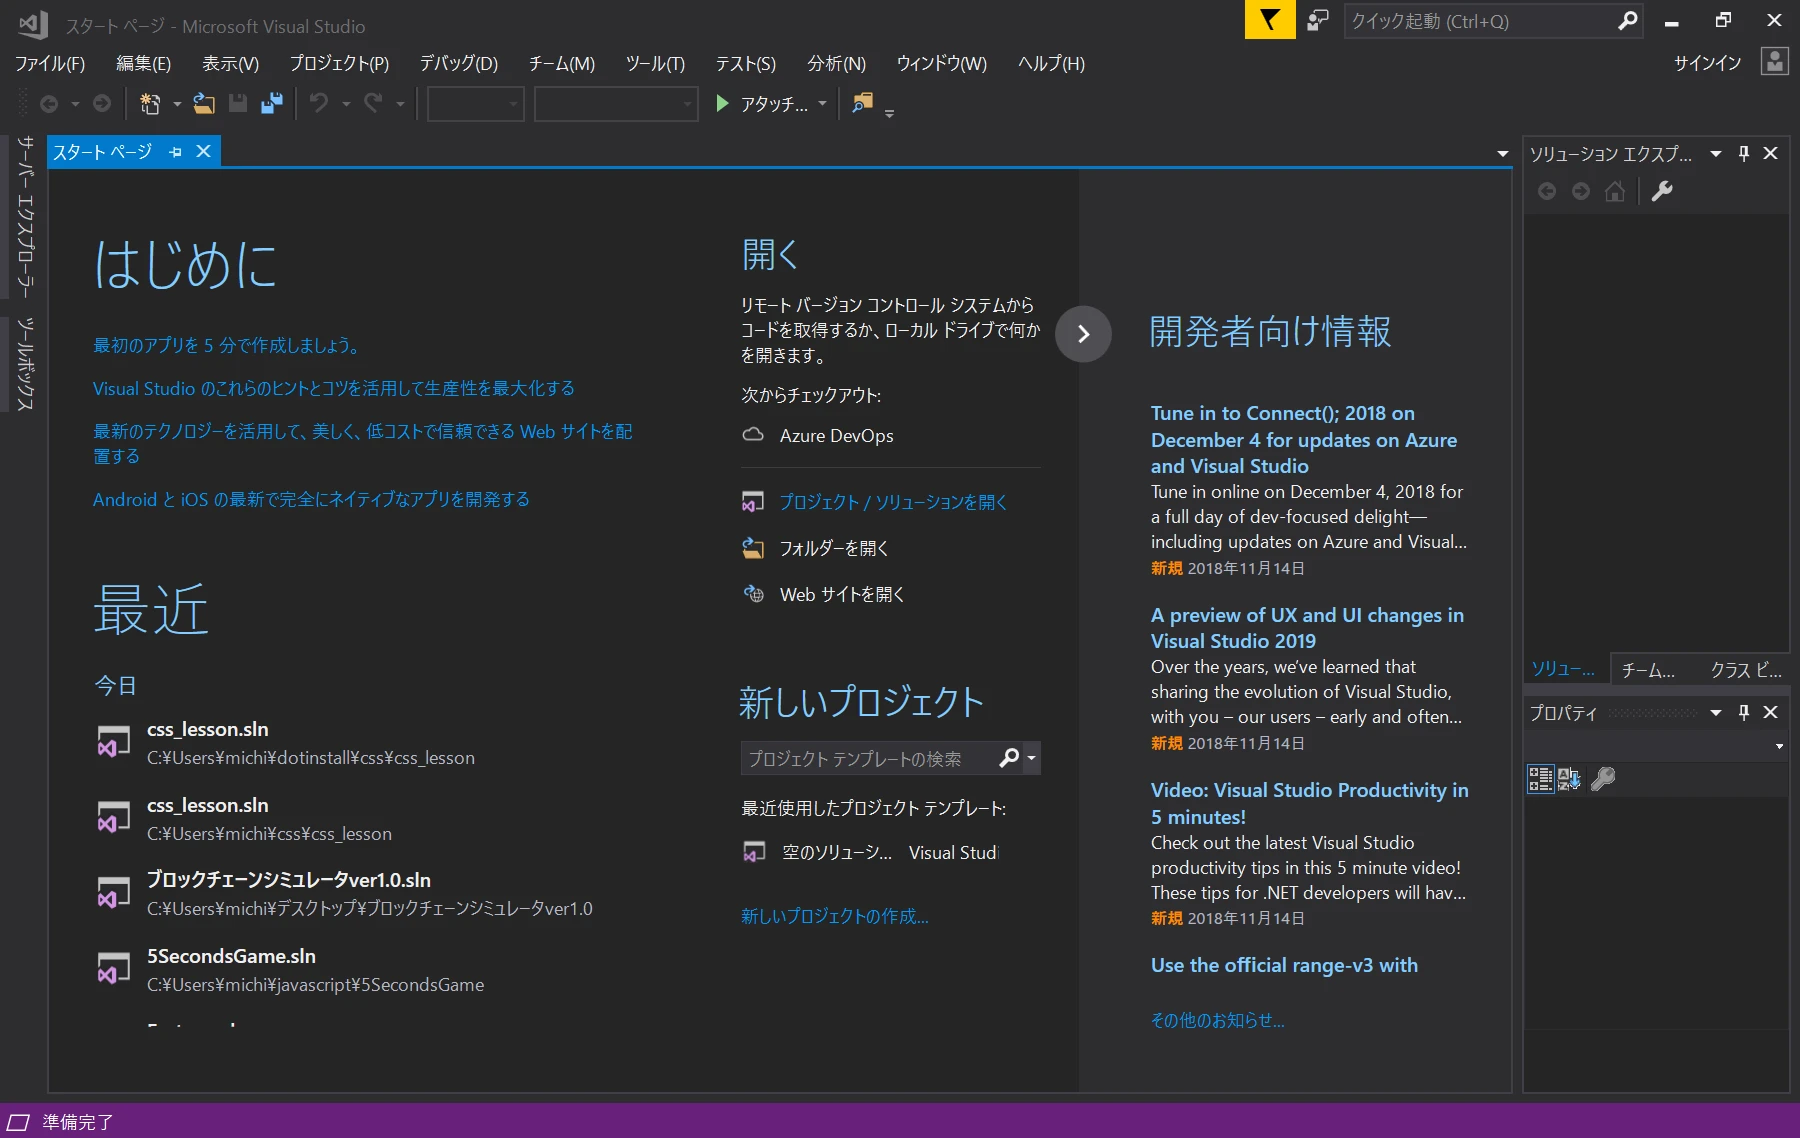Click the Save All toolbar icon

click(x=272, y=103)
